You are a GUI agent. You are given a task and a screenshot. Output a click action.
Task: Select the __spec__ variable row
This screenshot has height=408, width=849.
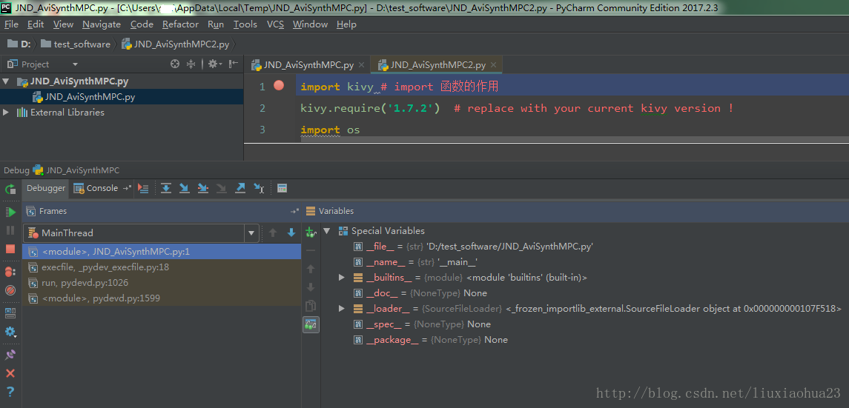point(422,325)
